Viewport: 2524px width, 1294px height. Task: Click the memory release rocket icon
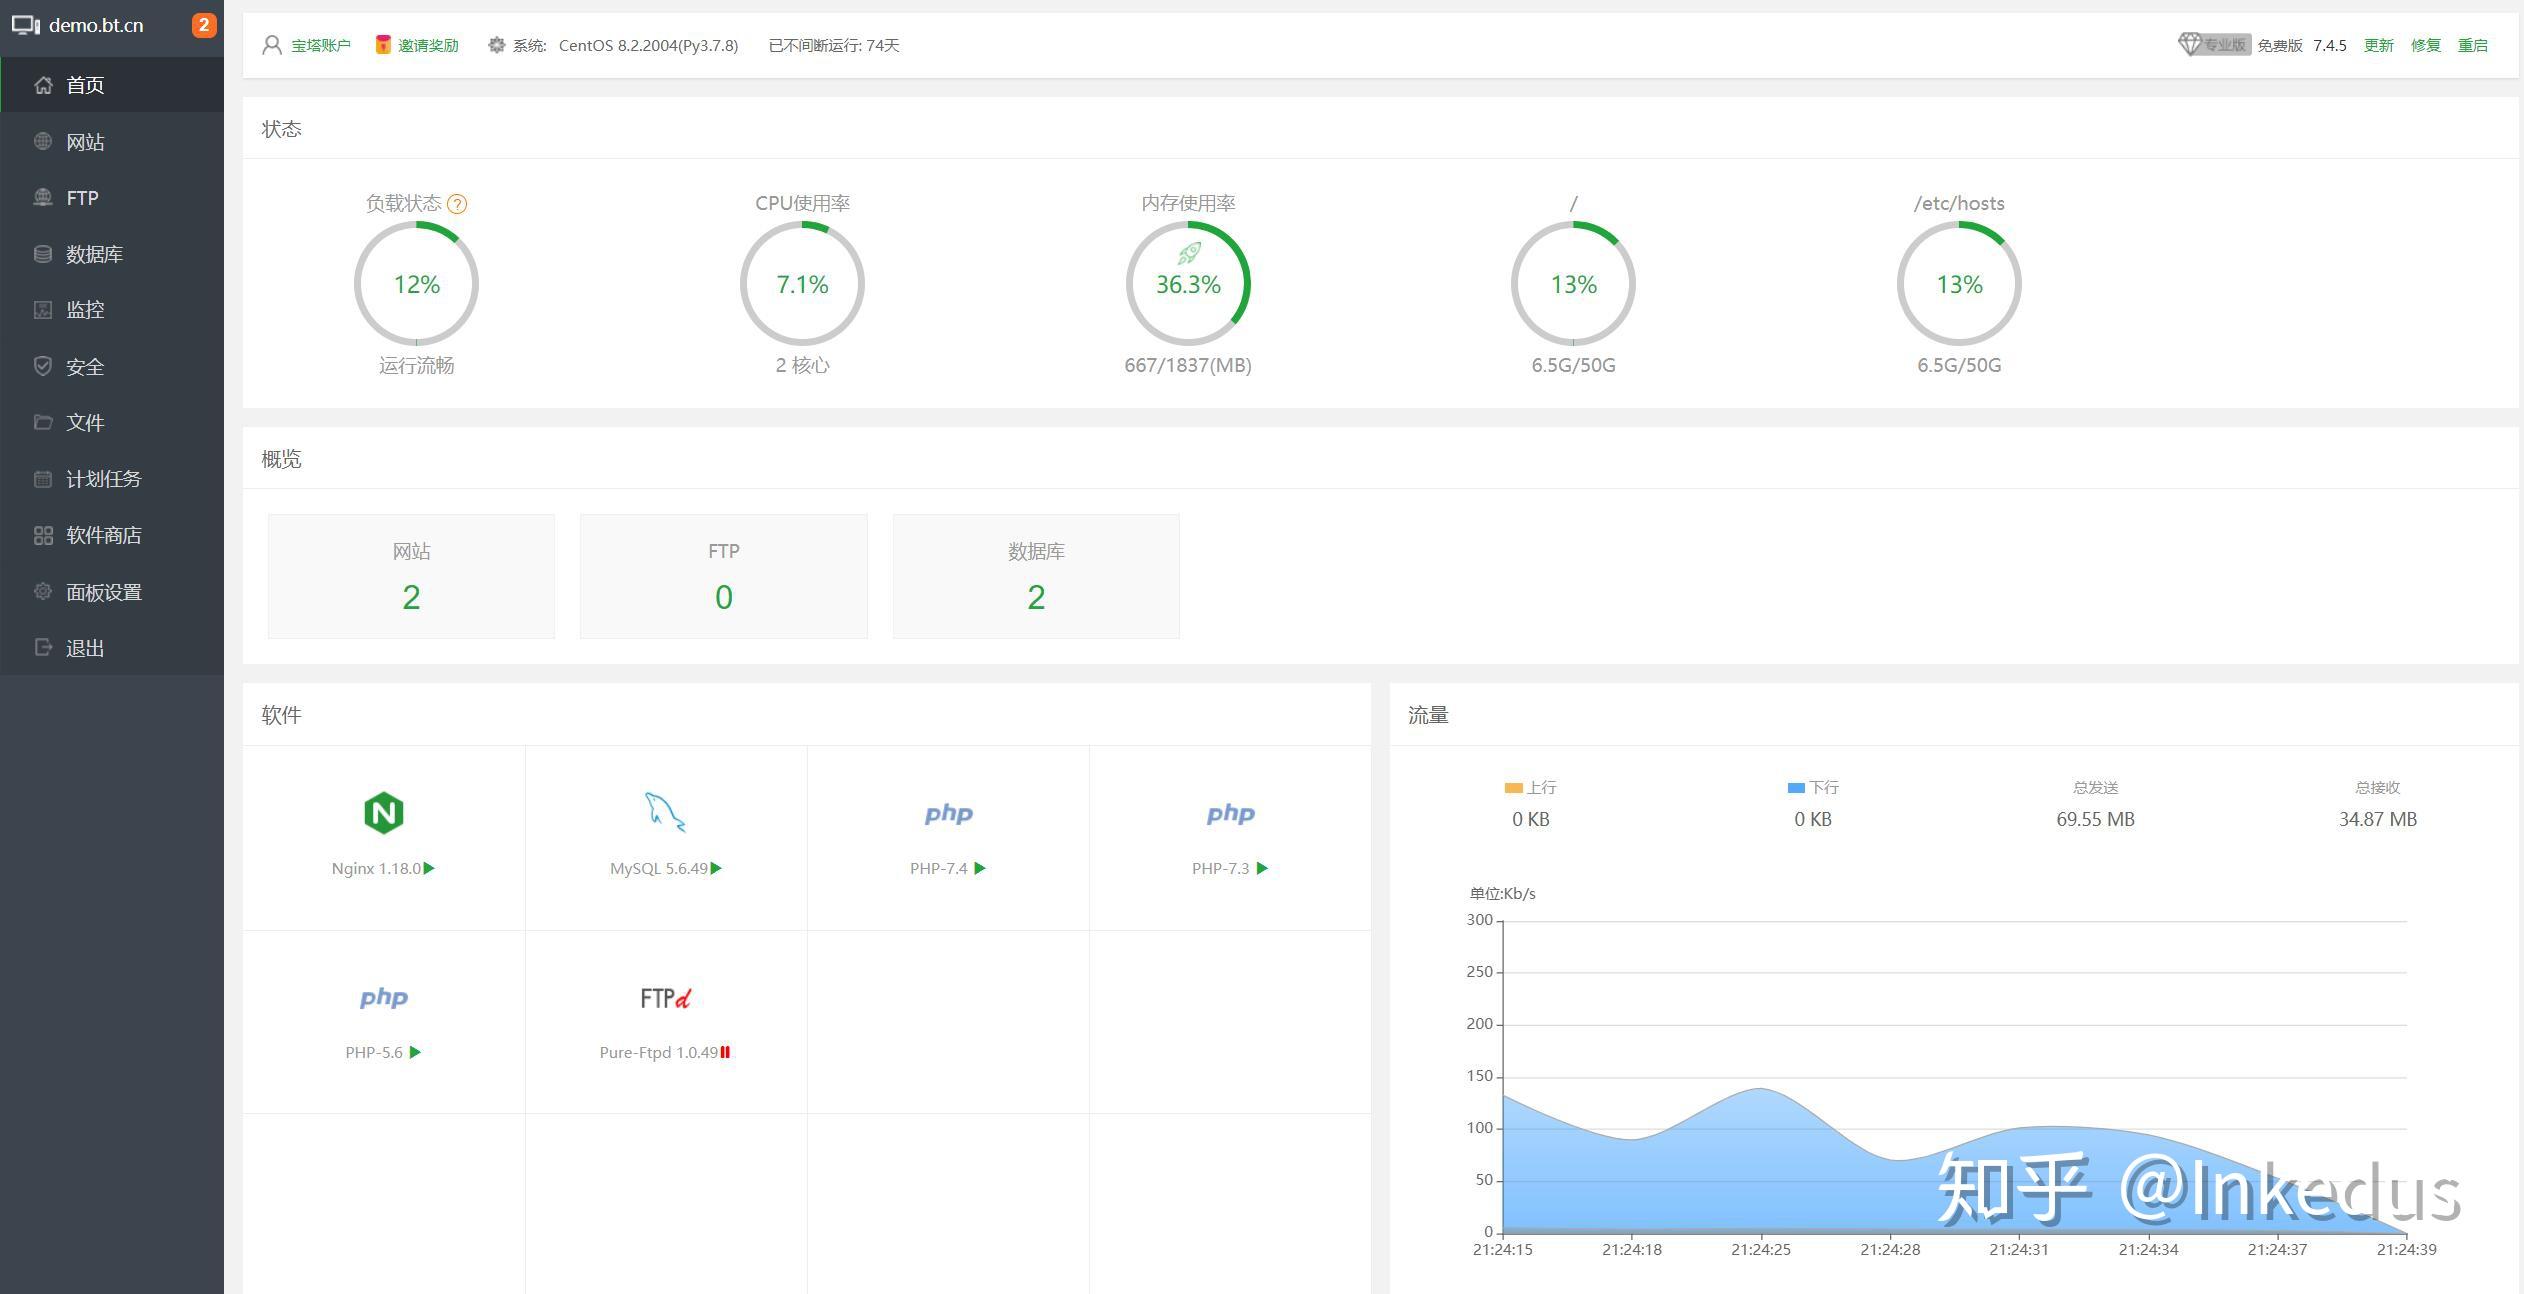[1188, 254]
